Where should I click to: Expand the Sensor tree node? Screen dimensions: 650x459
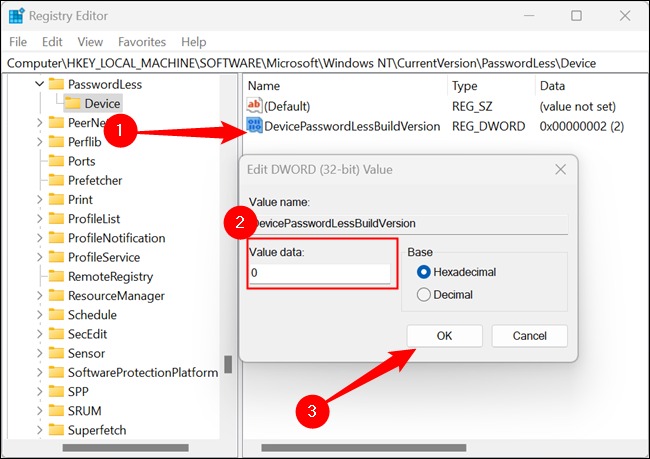click(x=39, y=353)
